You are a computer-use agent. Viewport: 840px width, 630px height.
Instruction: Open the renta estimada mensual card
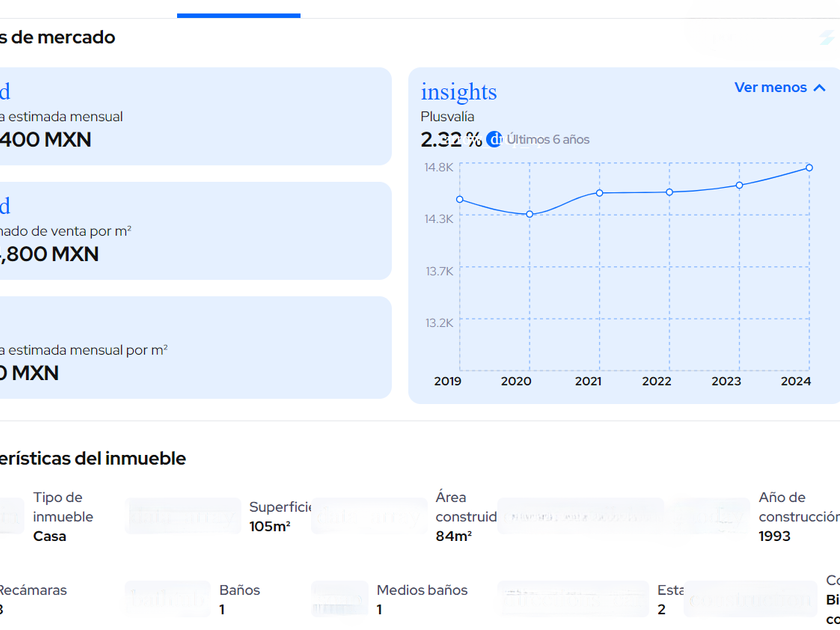click(190, 117)
